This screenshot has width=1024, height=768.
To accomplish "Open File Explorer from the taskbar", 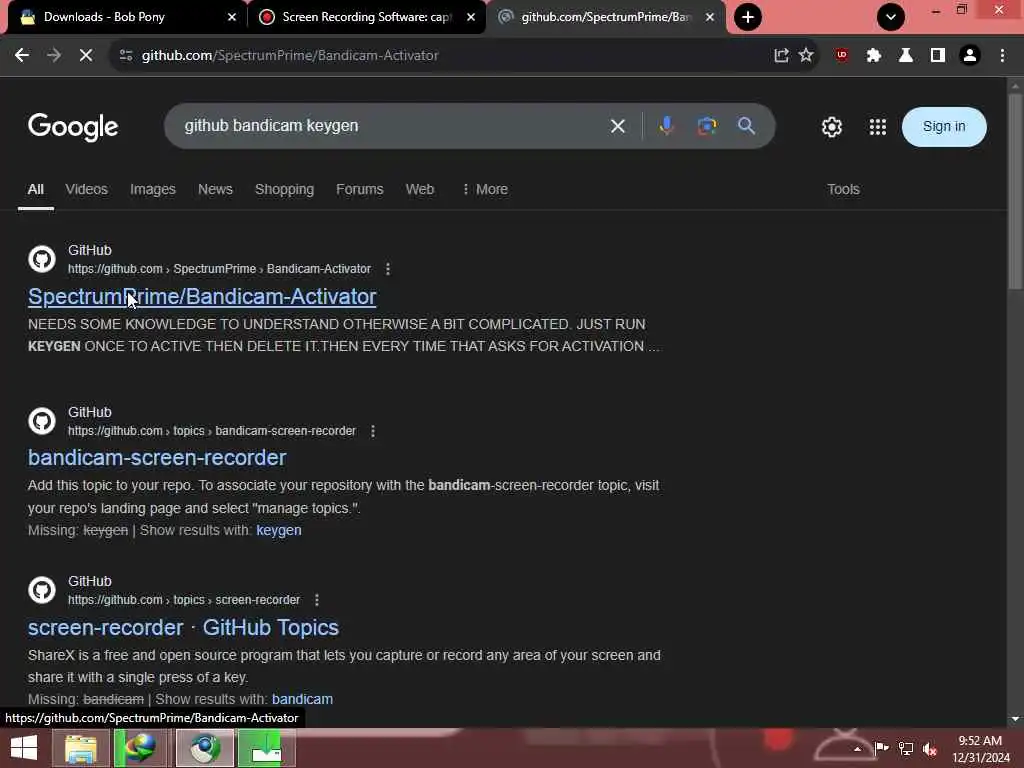I will point(80,748).
